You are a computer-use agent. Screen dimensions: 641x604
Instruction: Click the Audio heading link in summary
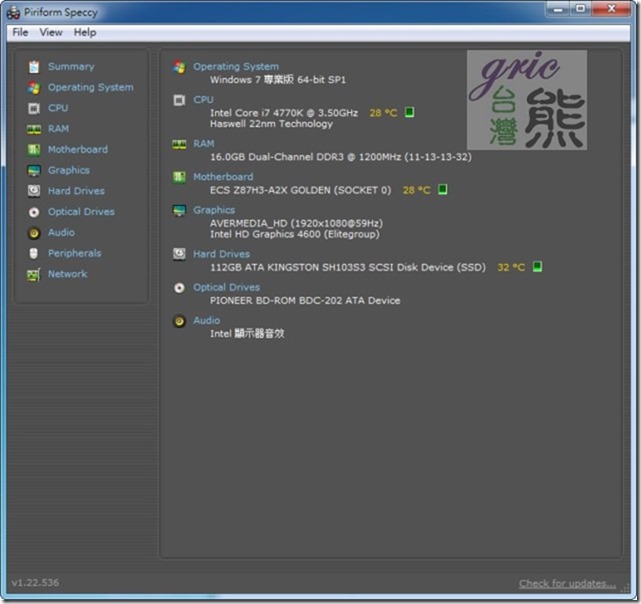206,320
